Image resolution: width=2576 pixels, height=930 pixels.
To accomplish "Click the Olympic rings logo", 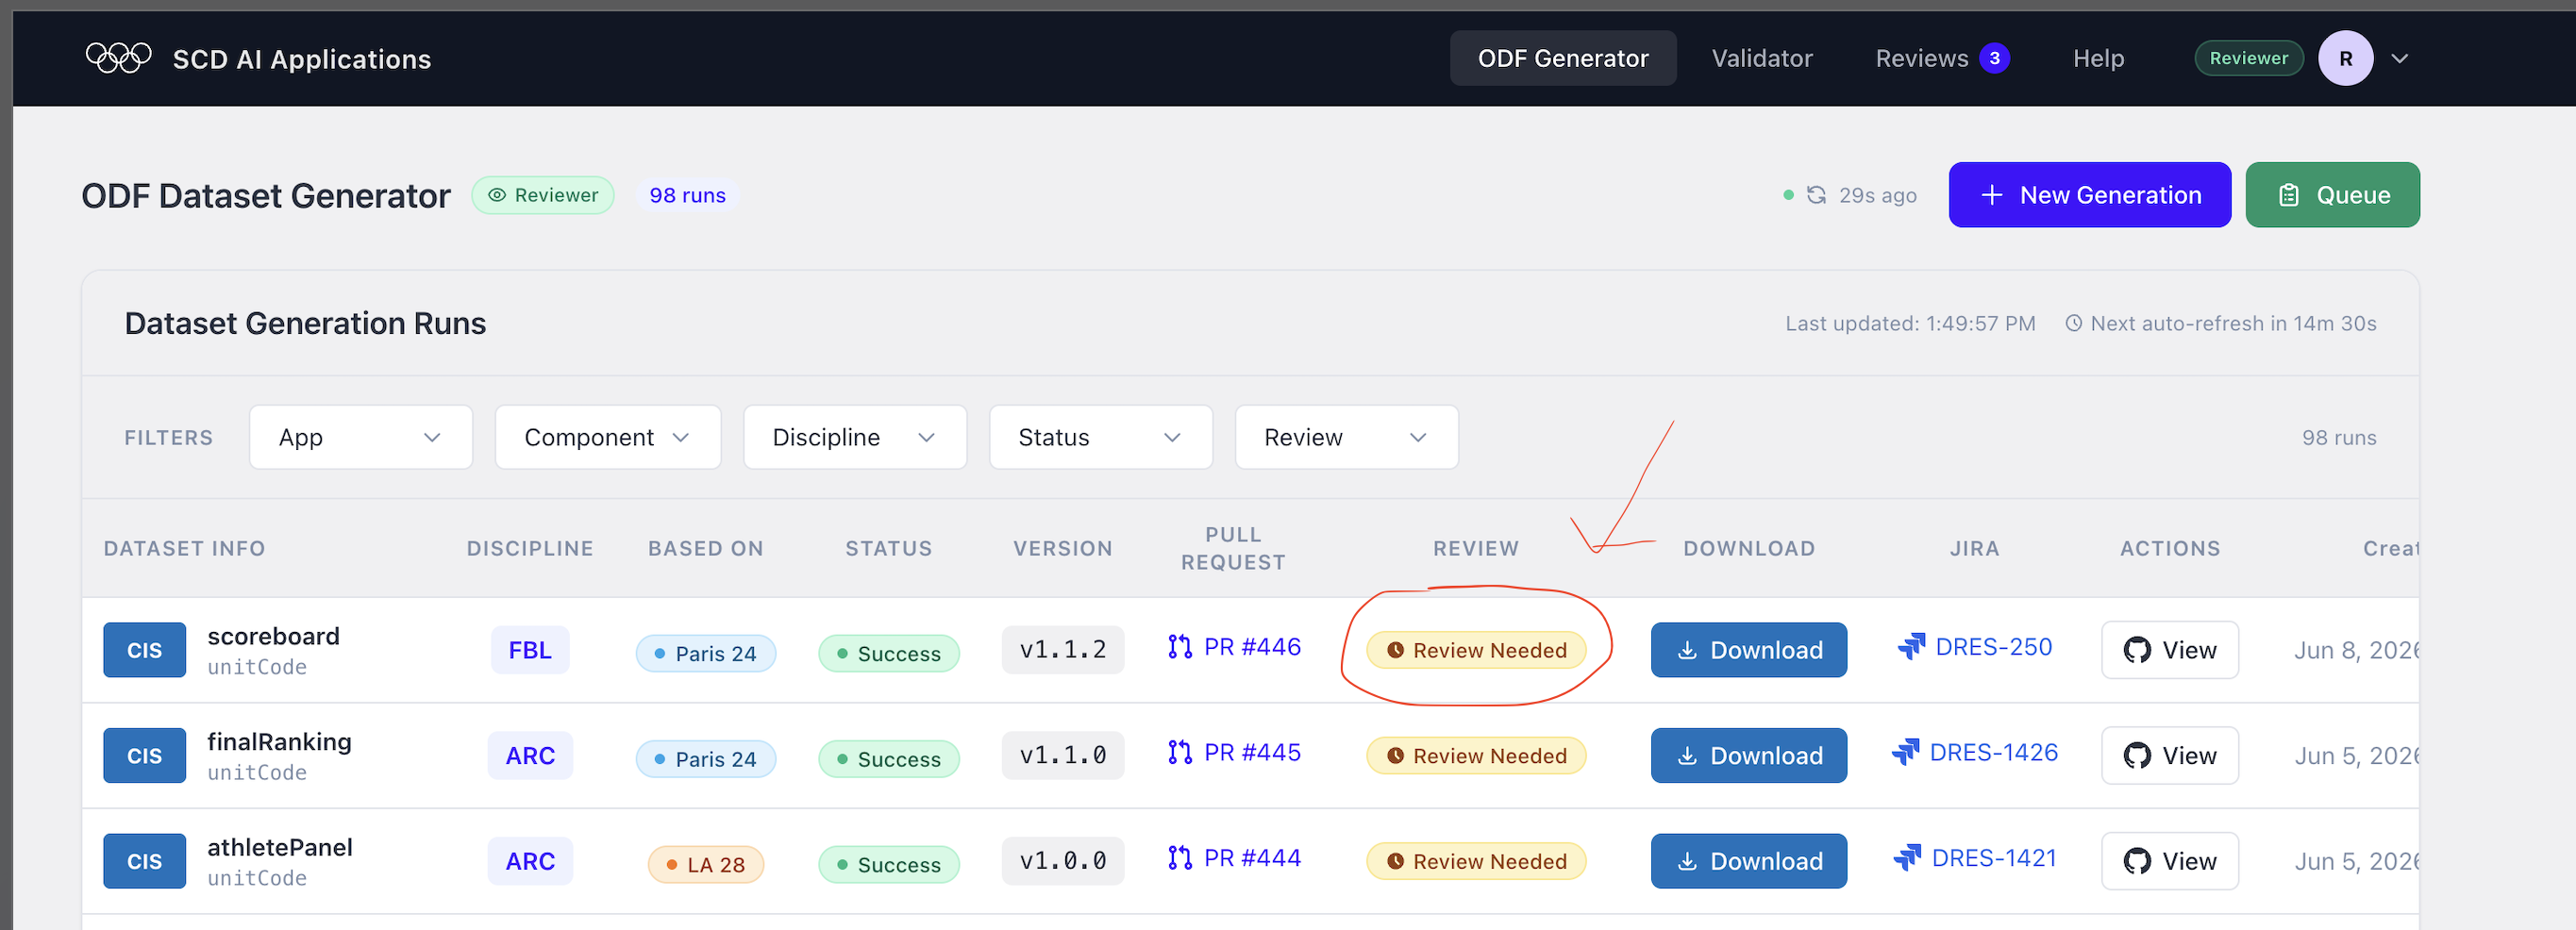I will [118, 58].
